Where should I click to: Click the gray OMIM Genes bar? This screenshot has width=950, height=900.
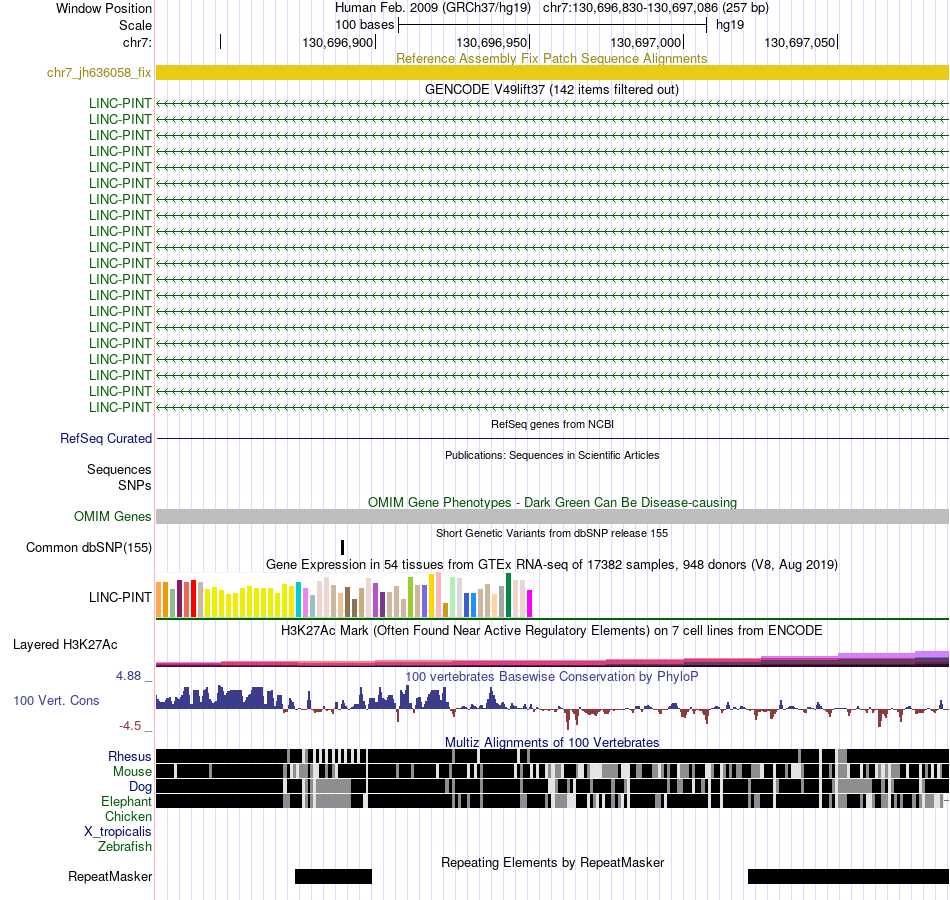(552, 516)
